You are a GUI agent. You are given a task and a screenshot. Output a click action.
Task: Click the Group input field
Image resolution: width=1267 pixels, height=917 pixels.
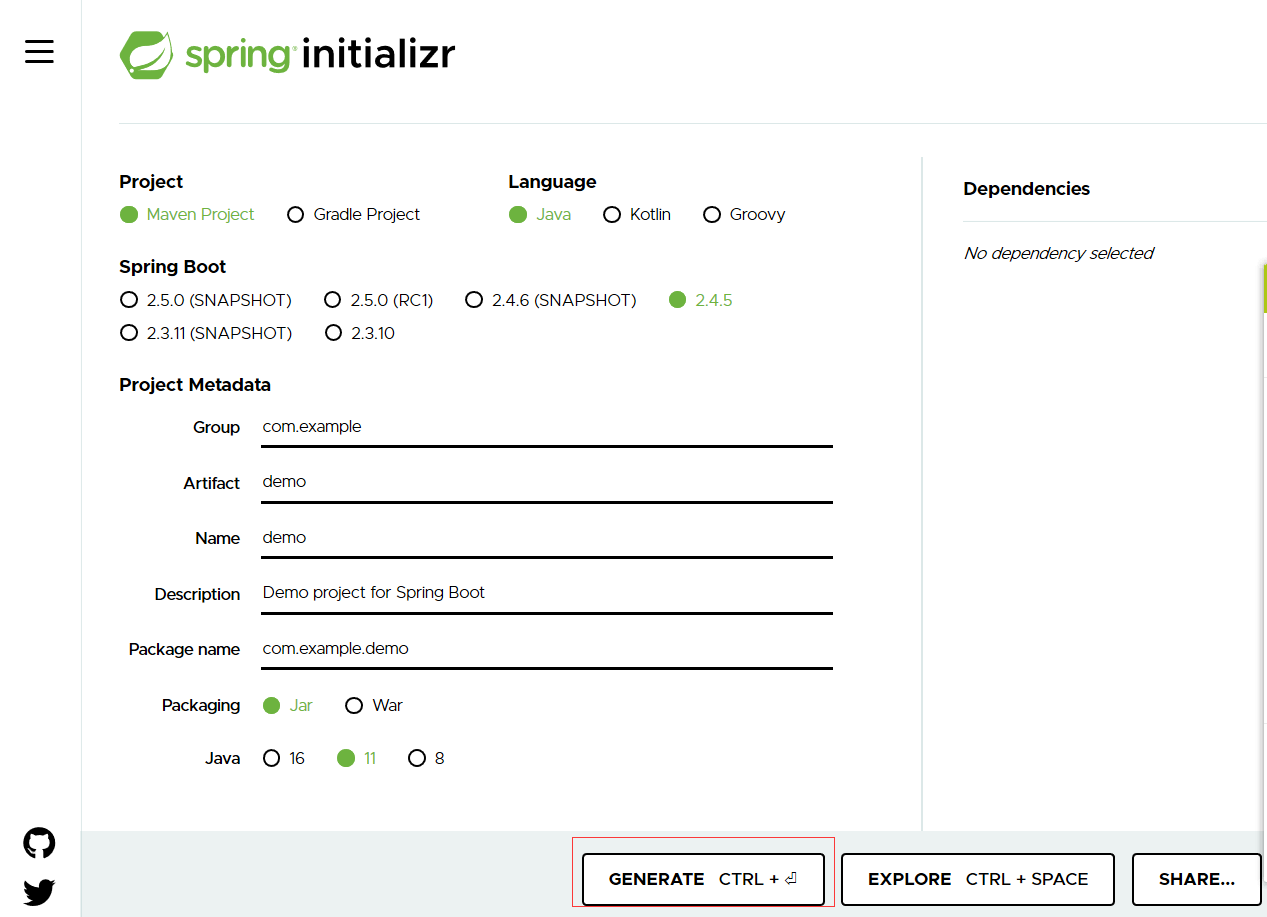pyautogui.click(x=547, y=427)
